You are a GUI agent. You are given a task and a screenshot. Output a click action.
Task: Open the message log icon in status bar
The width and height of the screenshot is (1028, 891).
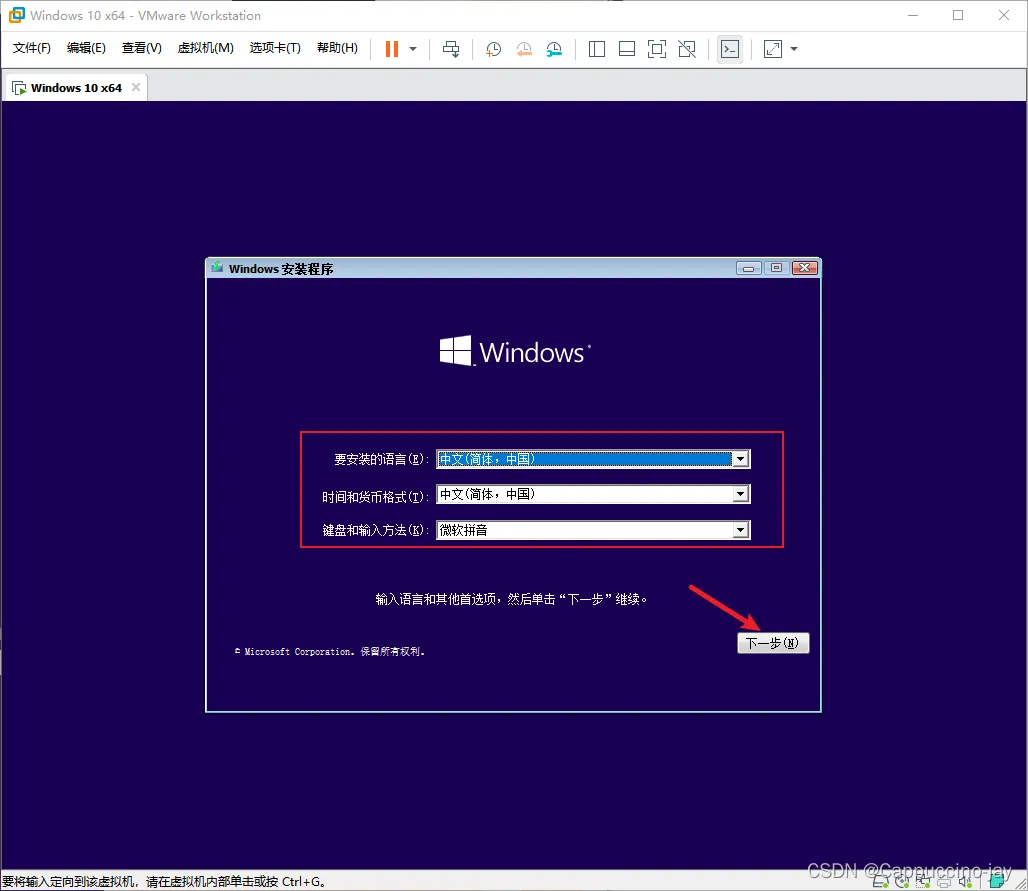pyautogui.click(x=997, y=881)
